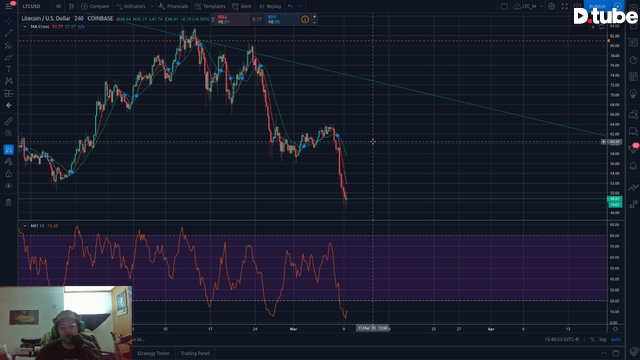Click the orange info icon on trade panel

(x=305, y=19)
